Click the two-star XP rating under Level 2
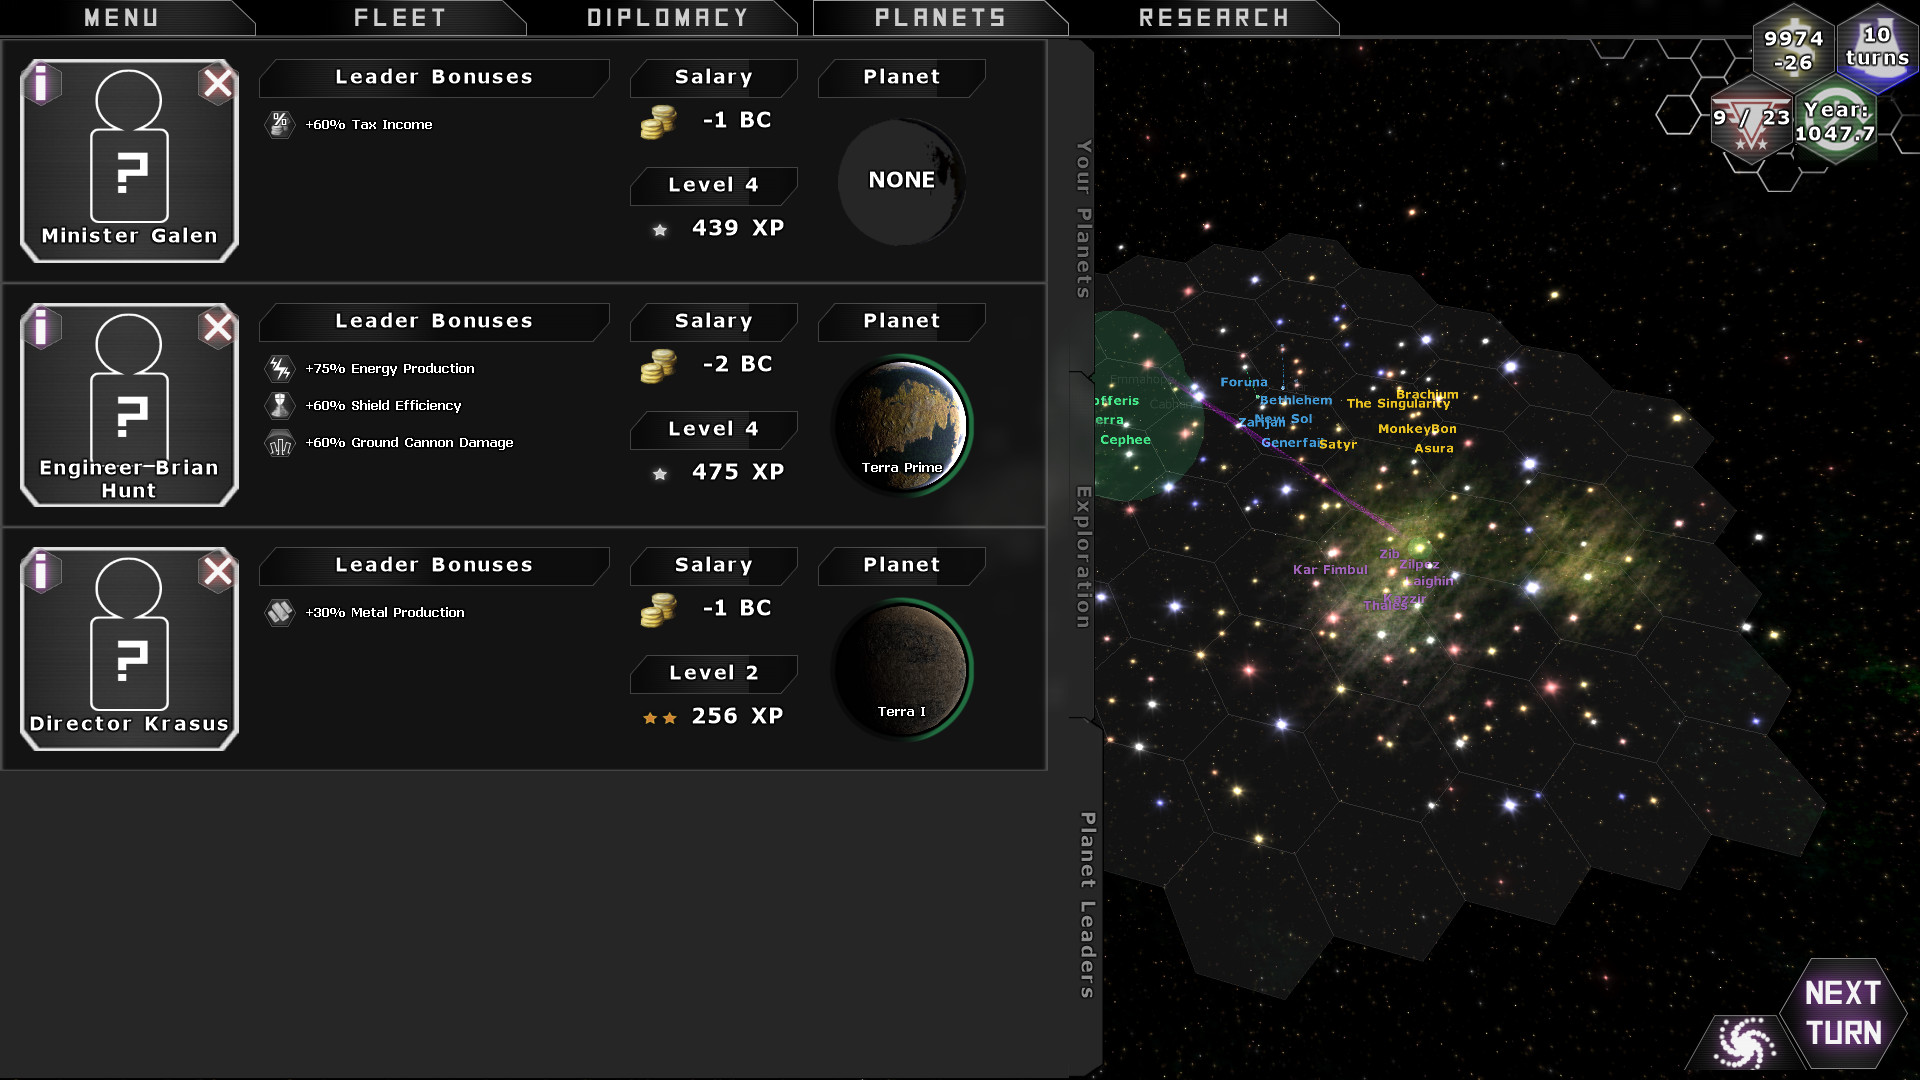 (x=657, y=717)
